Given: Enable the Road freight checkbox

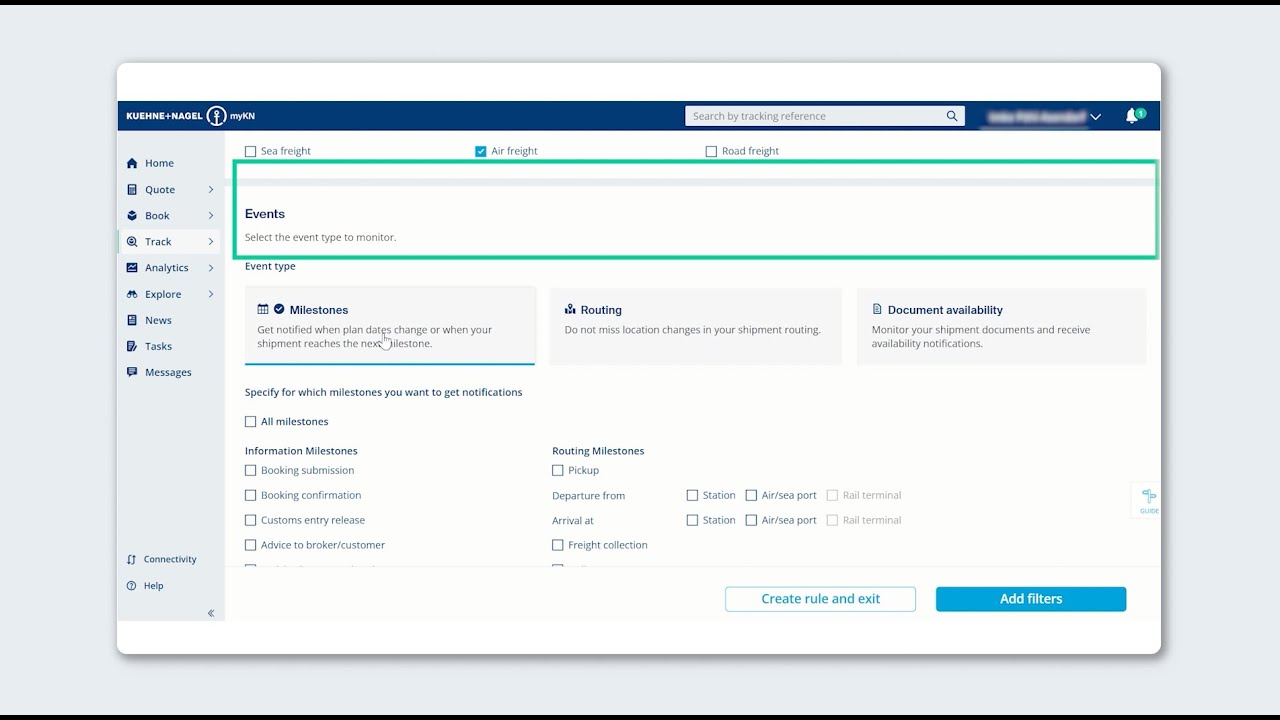Looking at the screenshot, I should (711, 151).
